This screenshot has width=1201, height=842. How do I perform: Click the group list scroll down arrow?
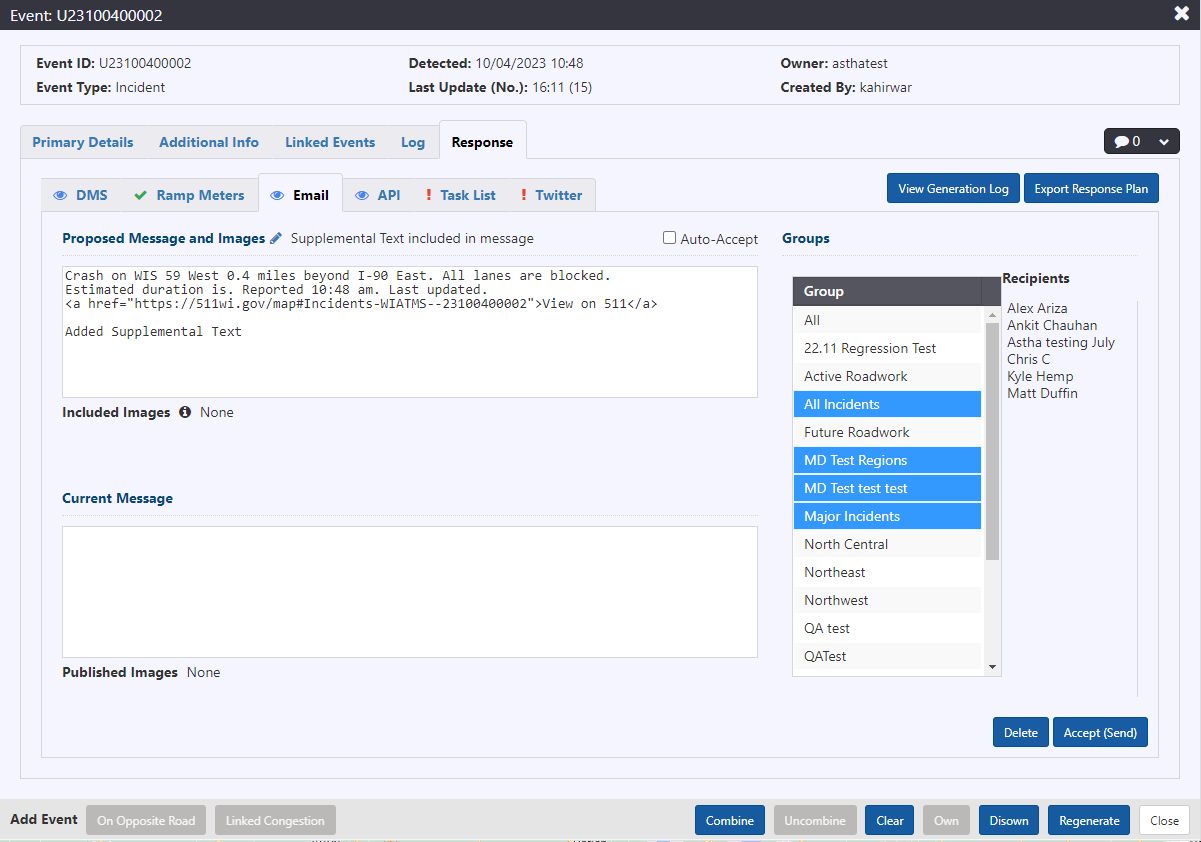coord(992,667)
